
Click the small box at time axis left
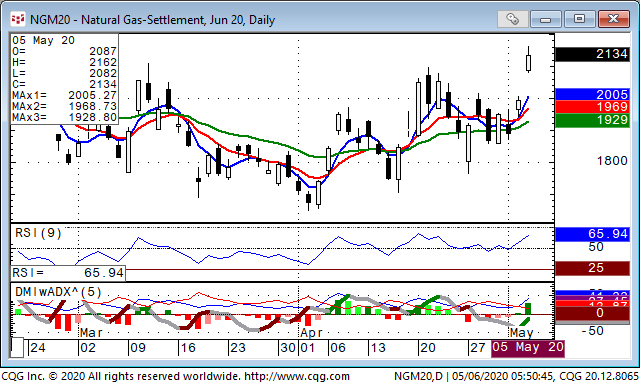[17, 348]
